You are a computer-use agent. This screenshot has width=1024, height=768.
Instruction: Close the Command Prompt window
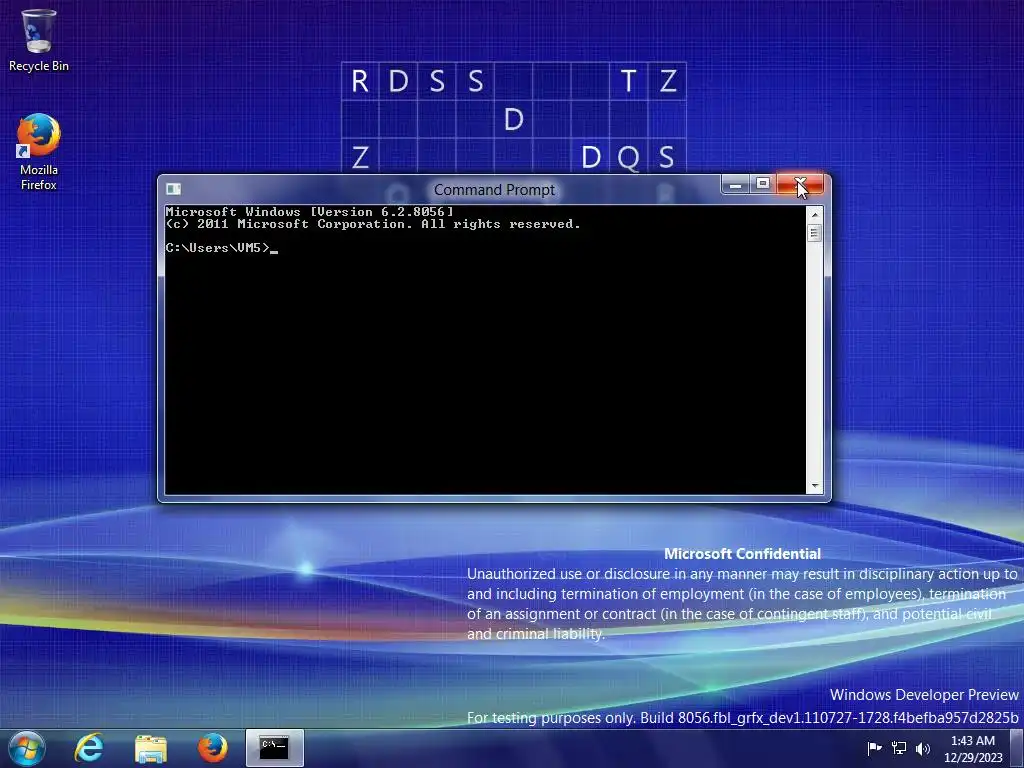coord(800,185)
